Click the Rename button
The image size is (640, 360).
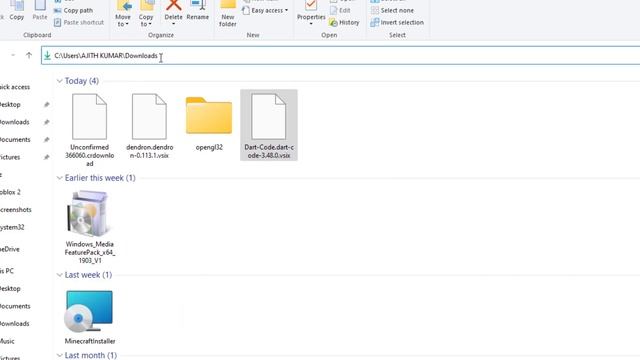(x=198, y=11)
